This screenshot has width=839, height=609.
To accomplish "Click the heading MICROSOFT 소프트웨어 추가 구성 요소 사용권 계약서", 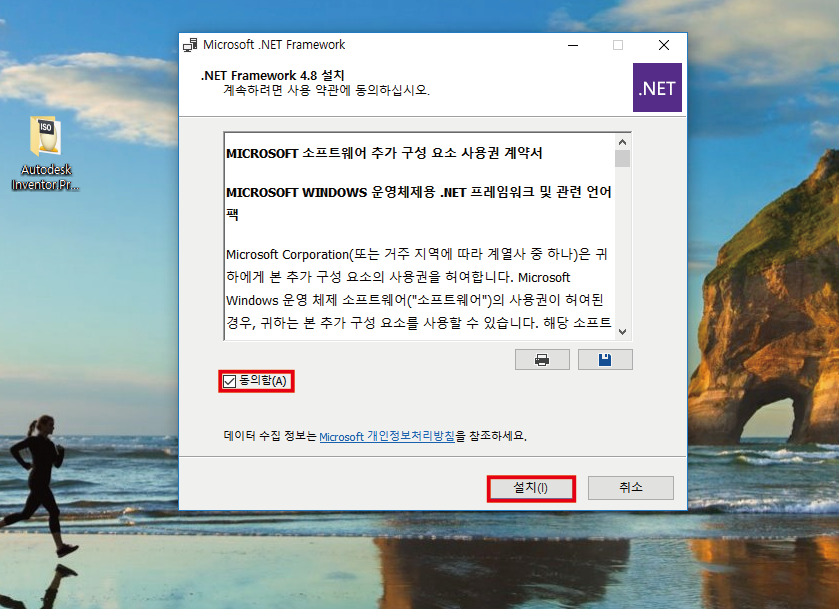I will pyautogui.click(x=384, y=154).
